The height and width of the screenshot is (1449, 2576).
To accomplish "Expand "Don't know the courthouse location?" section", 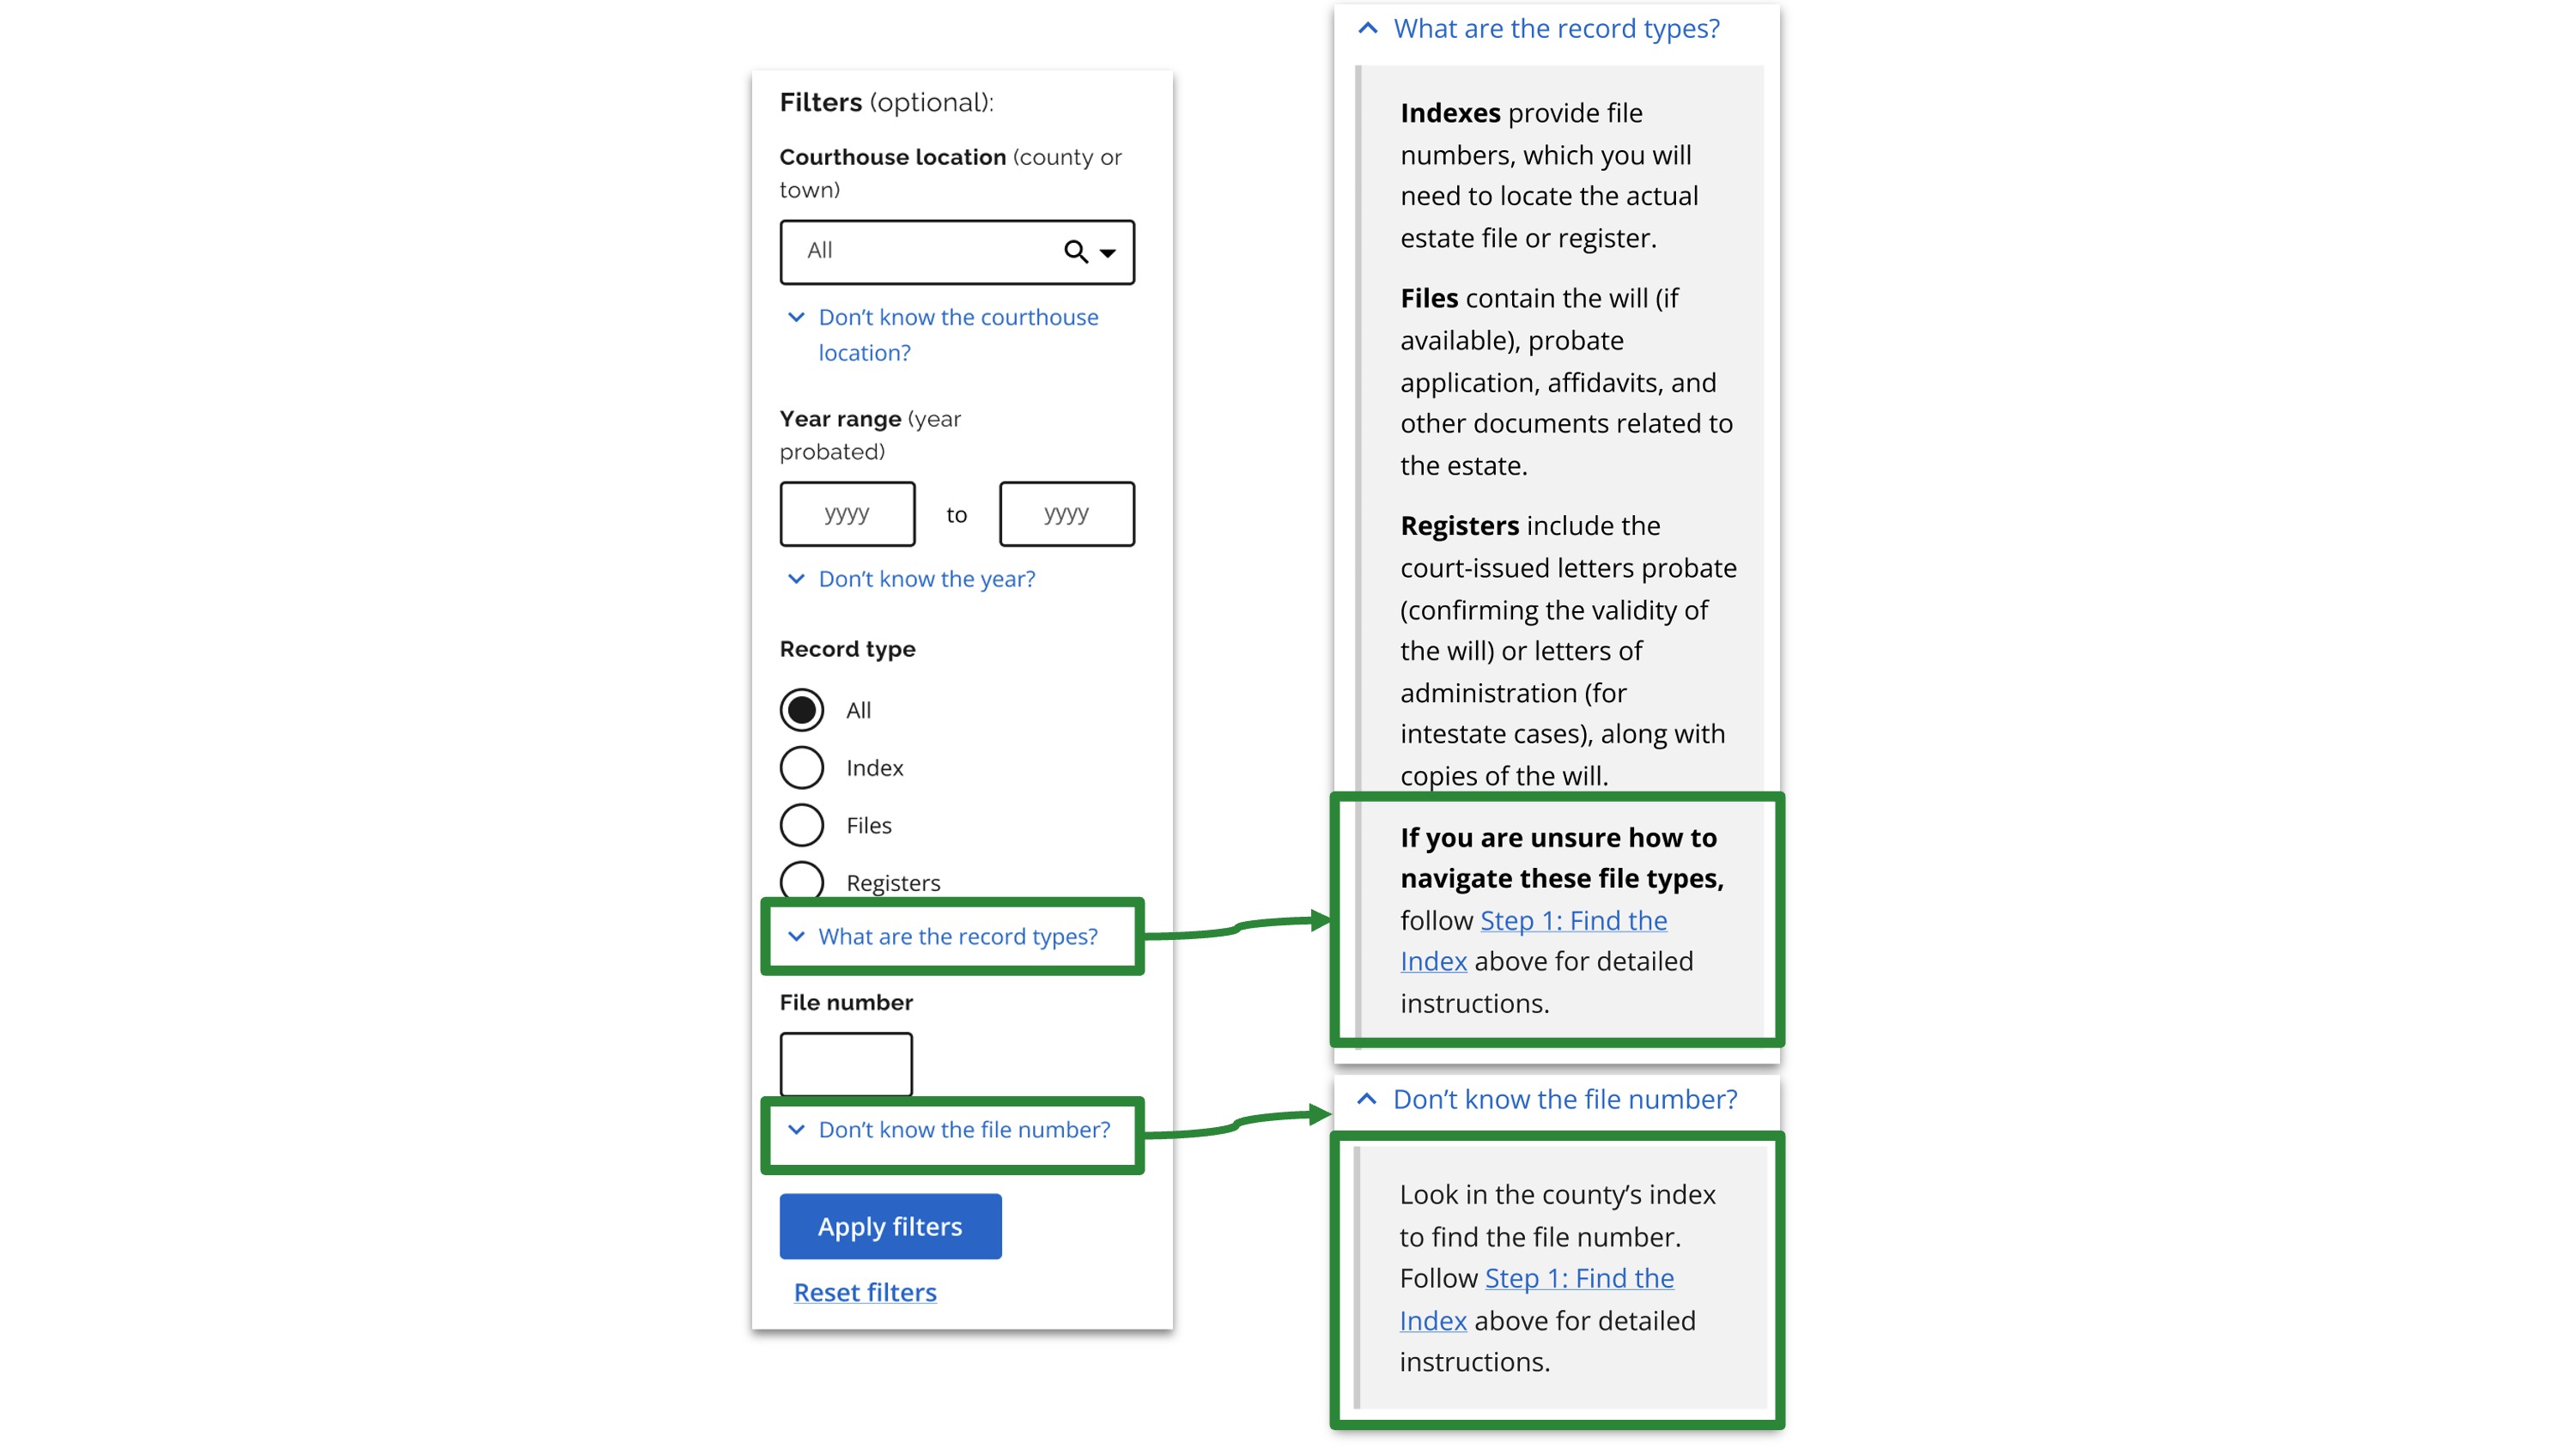I will (x=957, y=334).
